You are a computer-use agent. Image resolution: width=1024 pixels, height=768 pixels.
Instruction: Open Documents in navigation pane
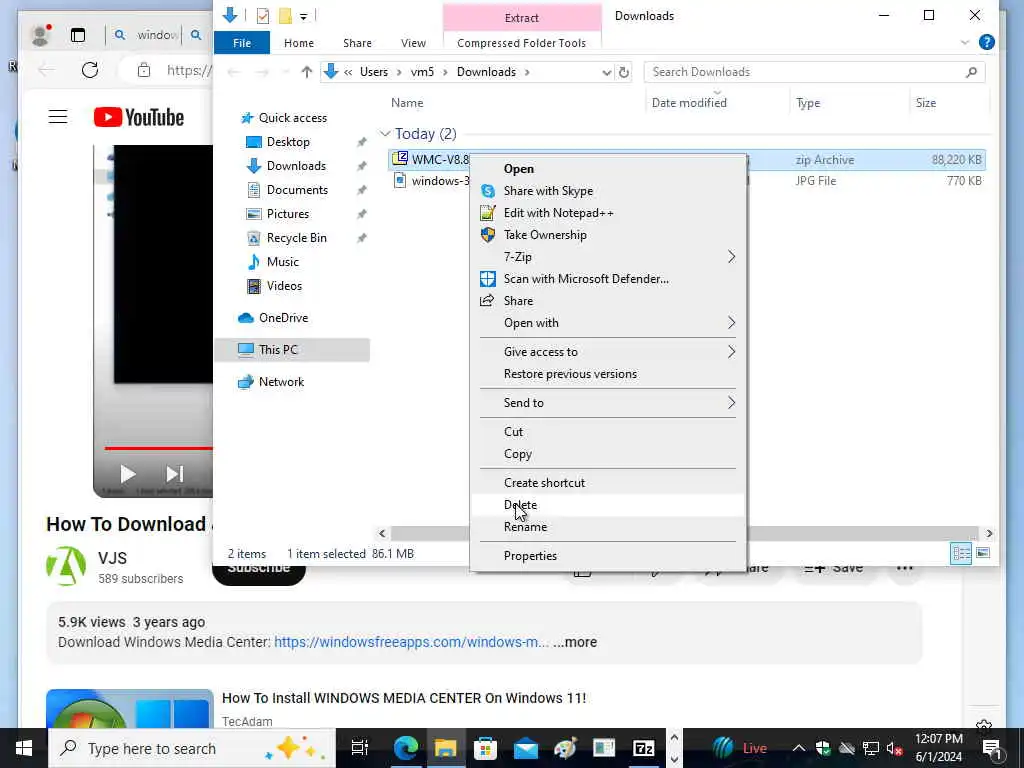297,190
